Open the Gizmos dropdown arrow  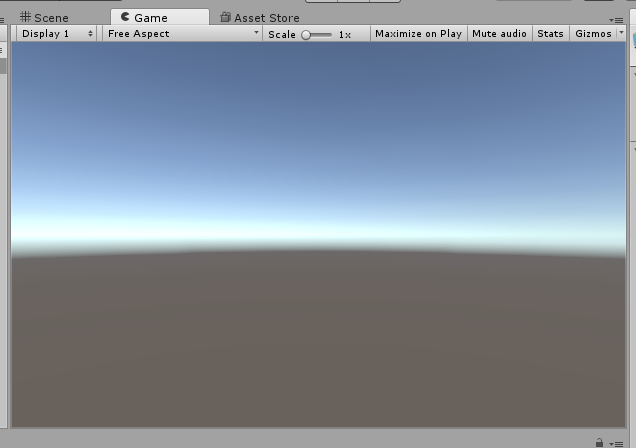[x=621, y=32]
